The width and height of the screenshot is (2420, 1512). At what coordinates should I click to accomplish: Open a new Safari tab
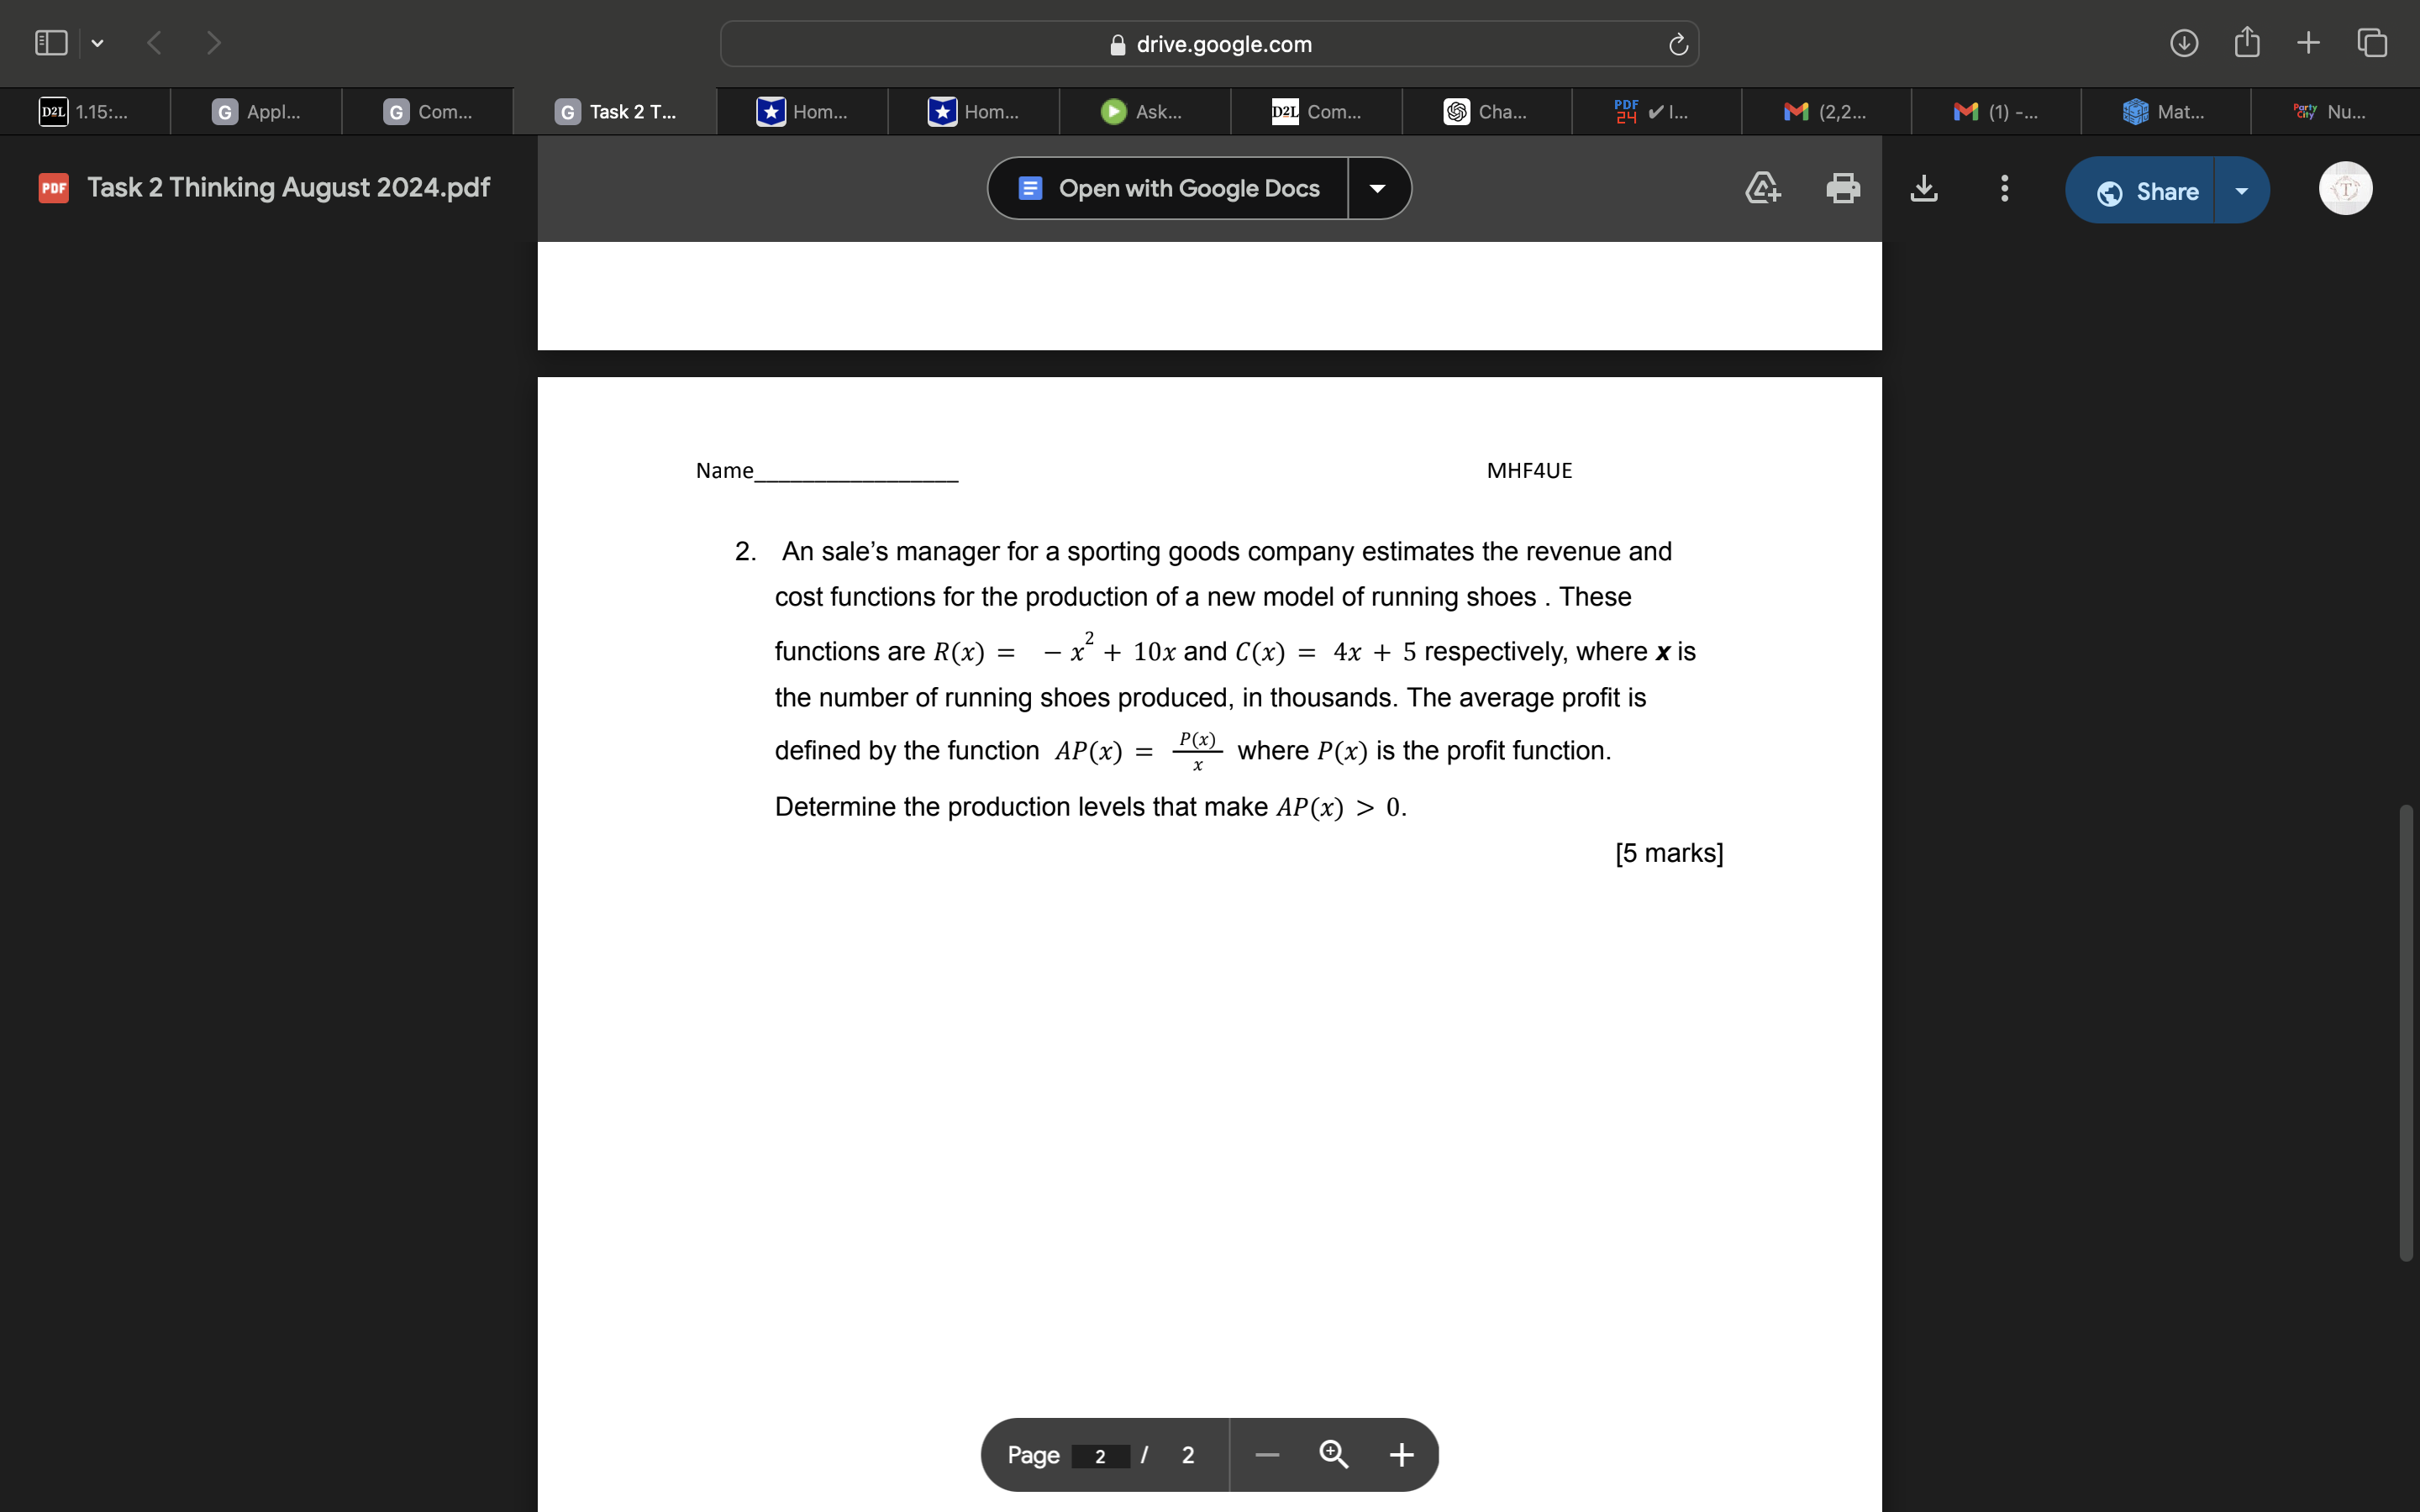click(2308, 42)
